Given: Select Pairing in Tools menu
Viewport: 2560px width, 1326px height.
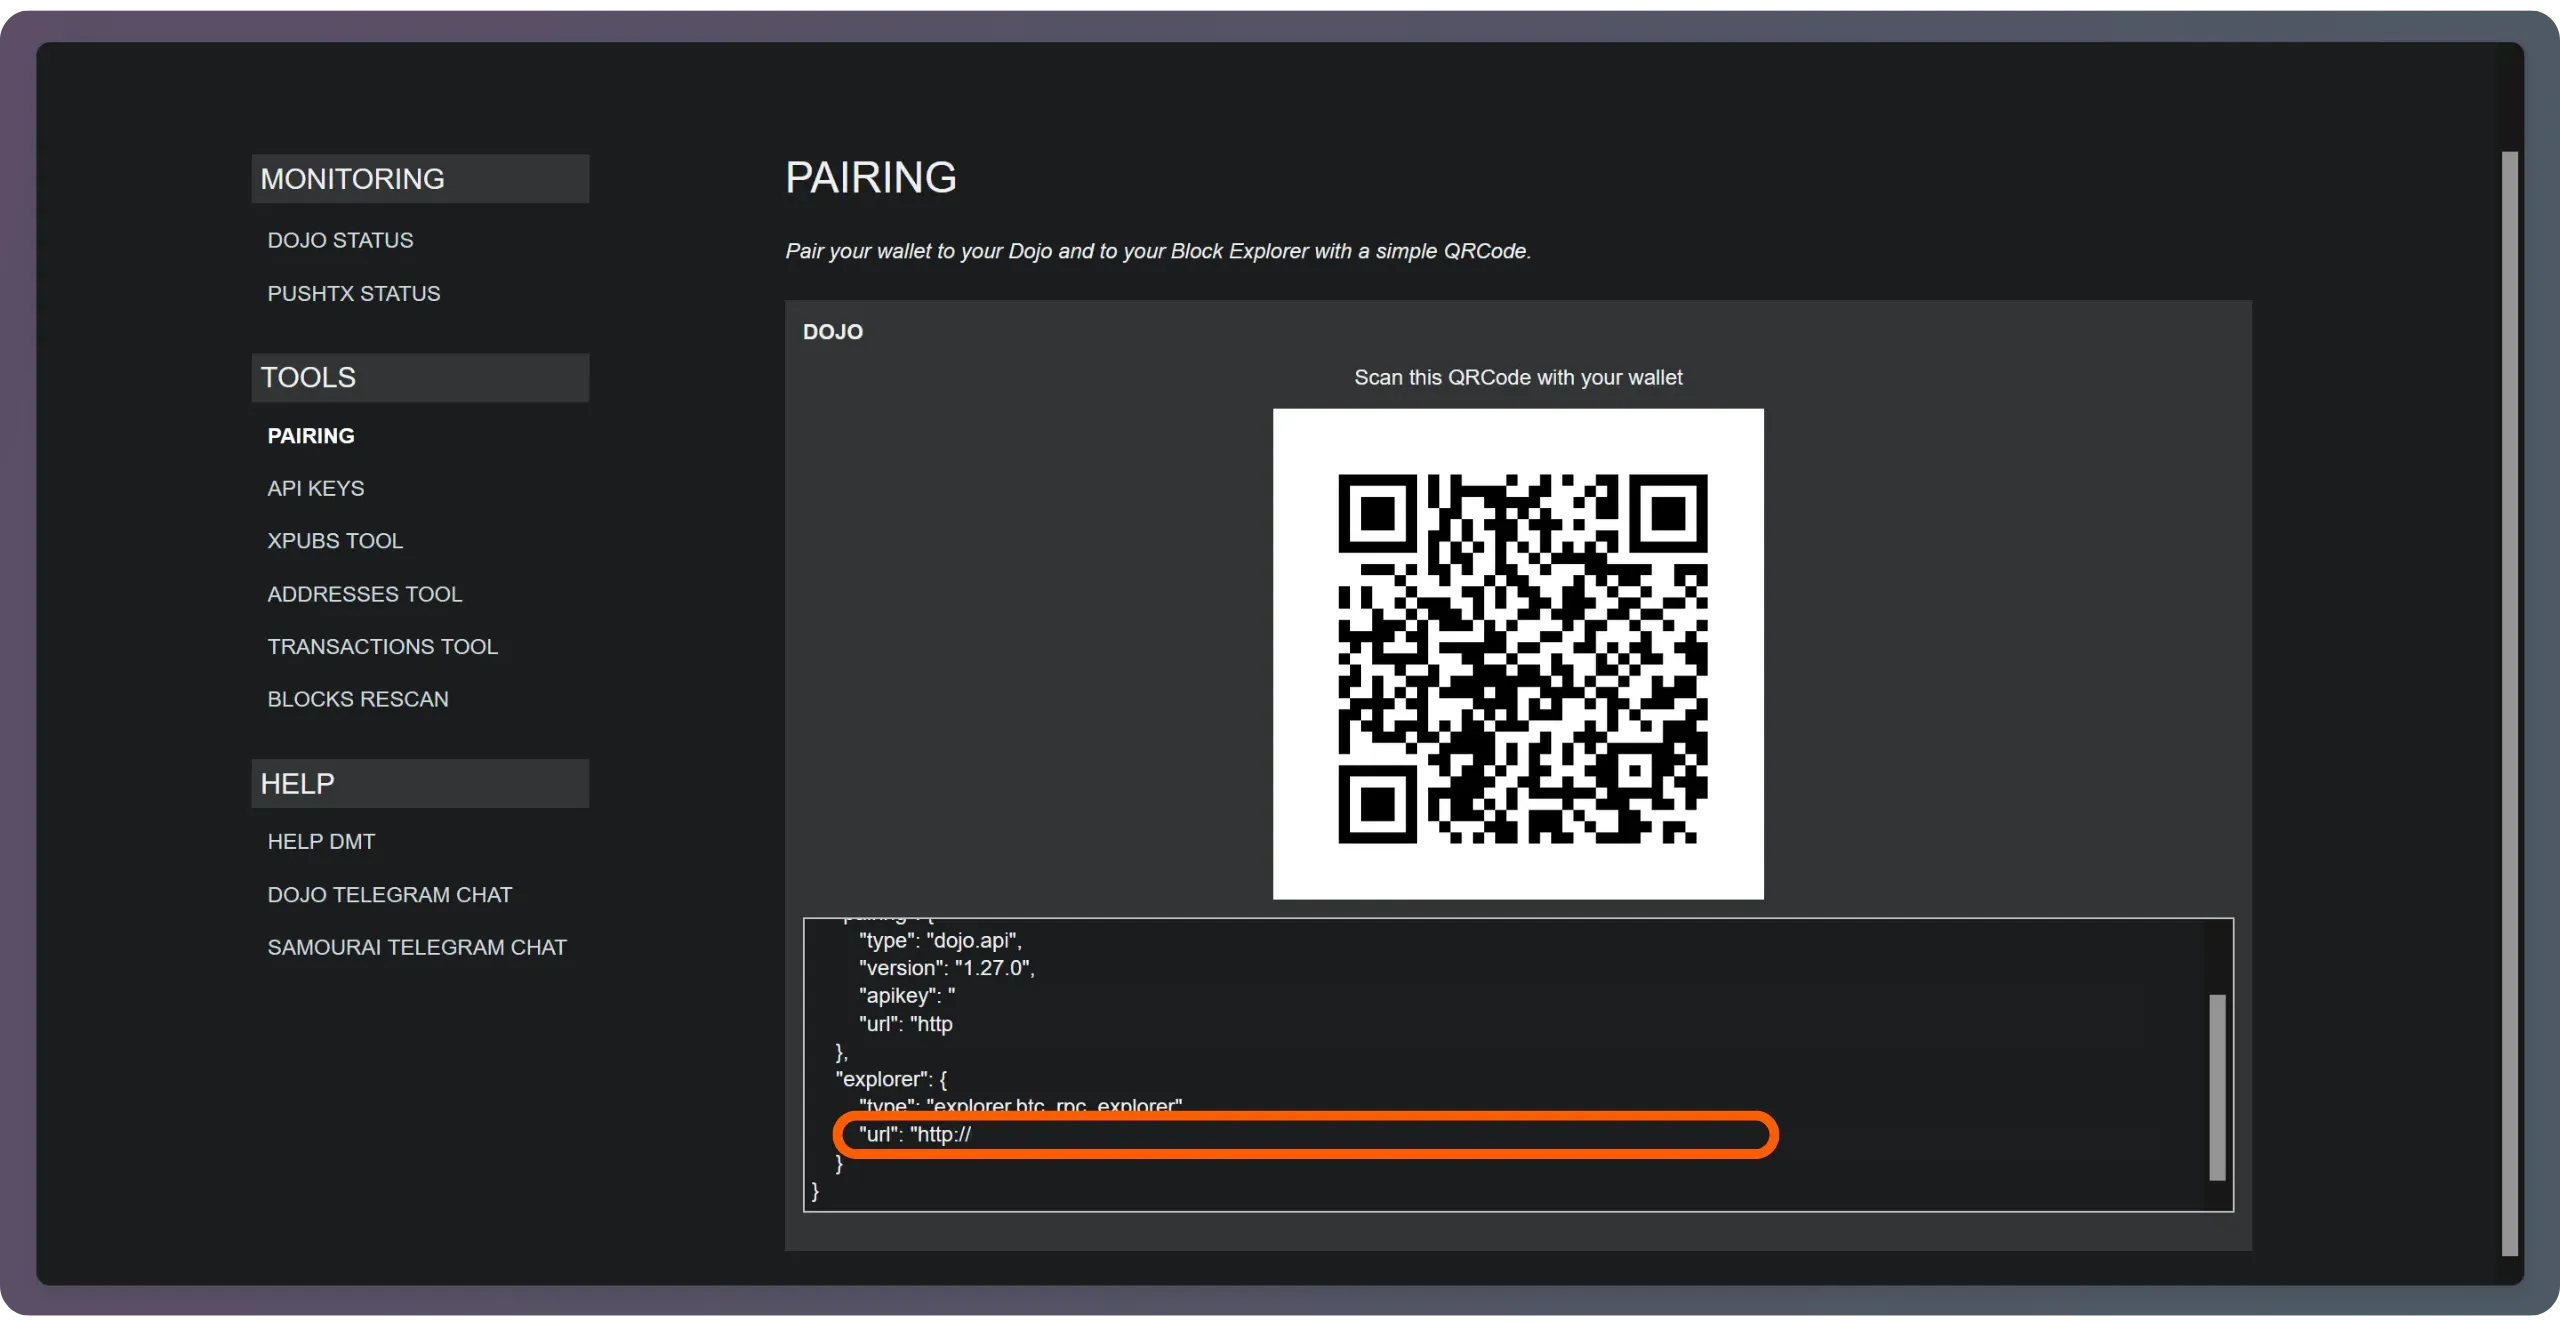Looking at the screenshot, I should pos(310,436).
